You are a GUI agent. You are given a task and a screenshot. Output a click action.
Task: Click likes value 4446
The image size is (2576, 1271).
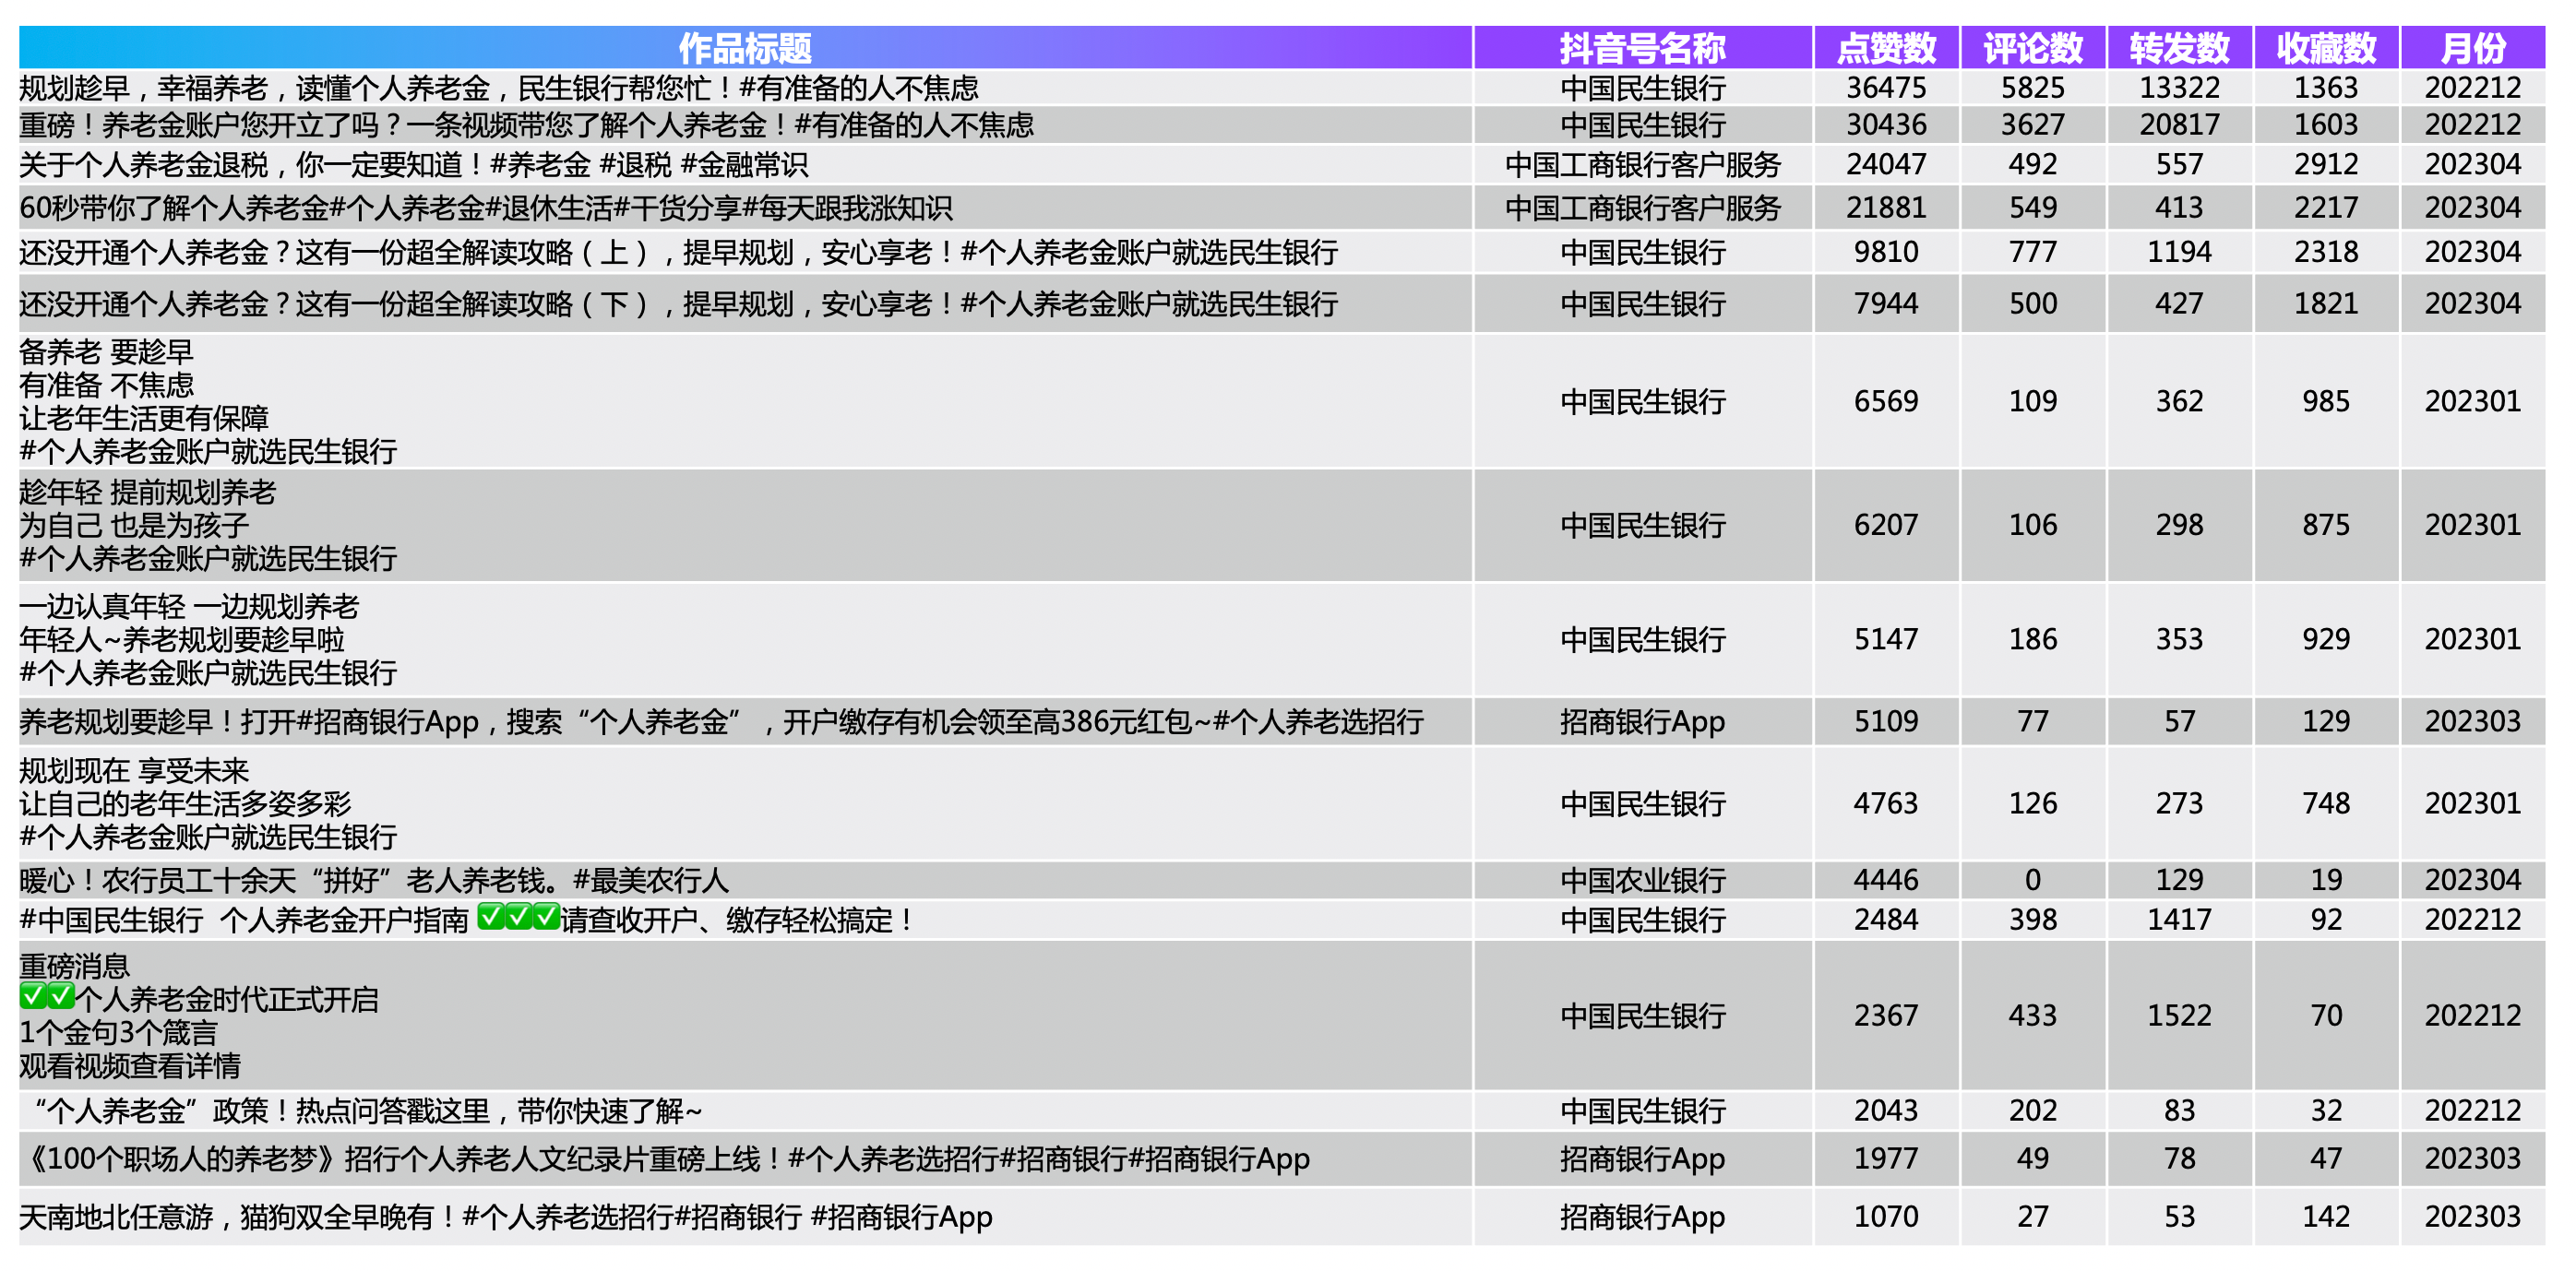1886,880
